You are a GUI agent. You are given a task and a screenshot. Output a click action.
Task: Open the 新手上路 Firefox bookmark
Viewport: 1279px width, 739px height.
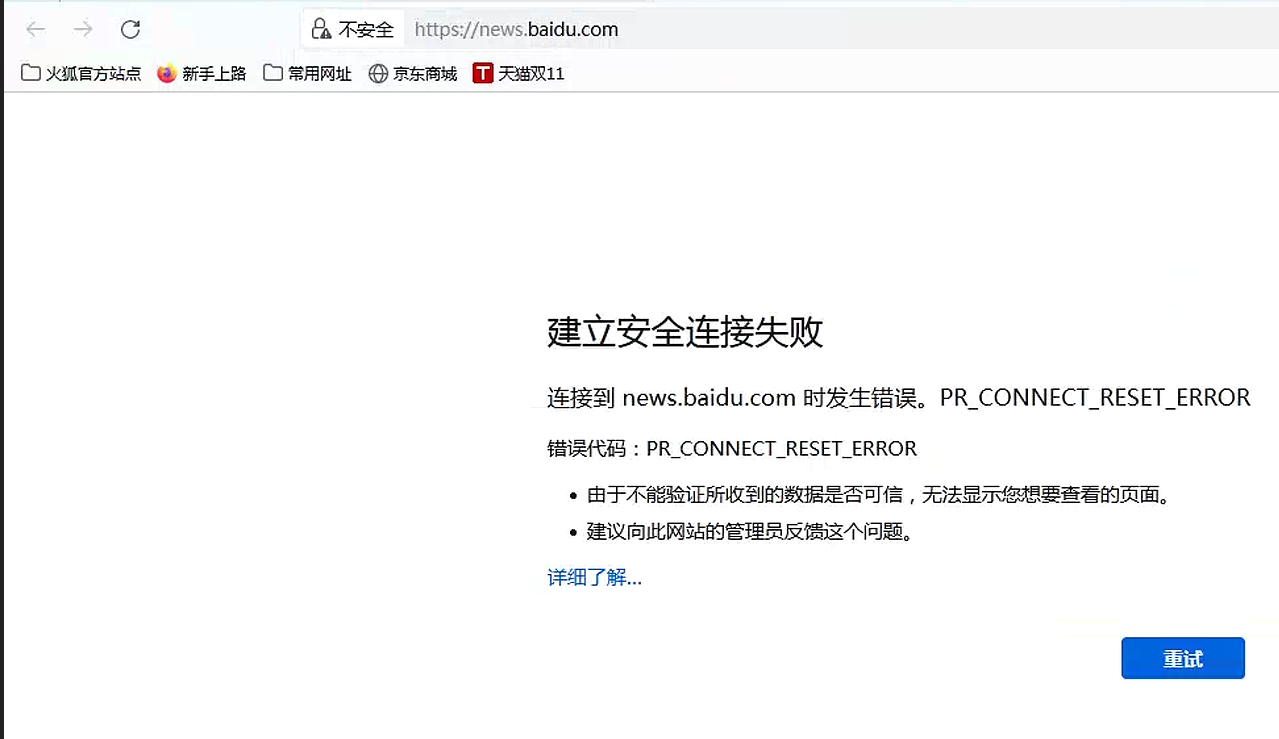(202, 73)
